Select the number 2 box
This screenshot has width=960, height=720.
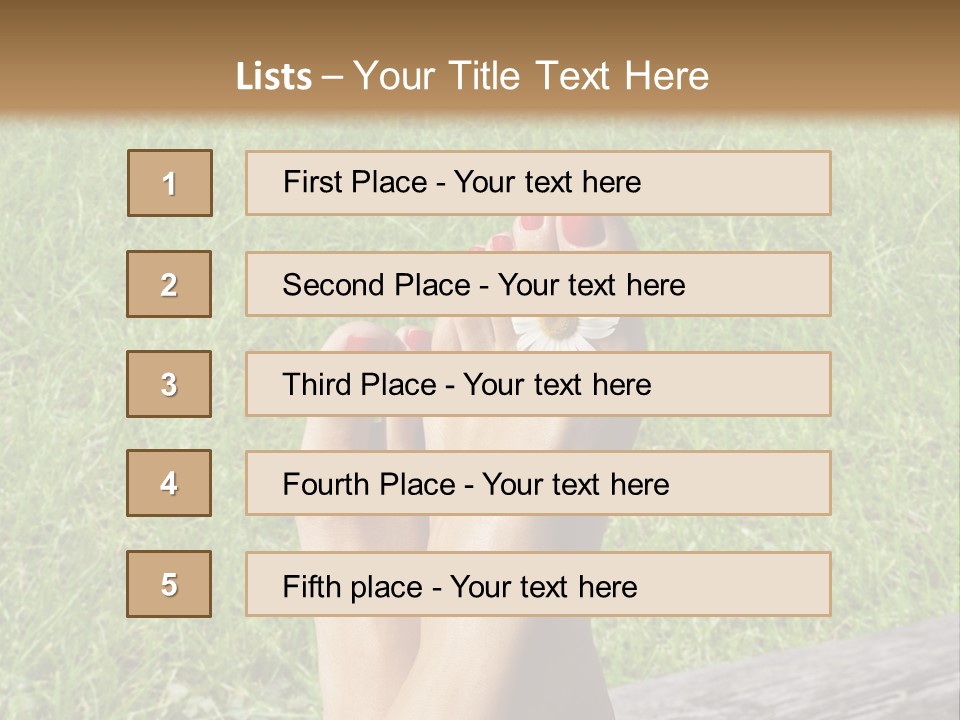click(x=169, y=284)
